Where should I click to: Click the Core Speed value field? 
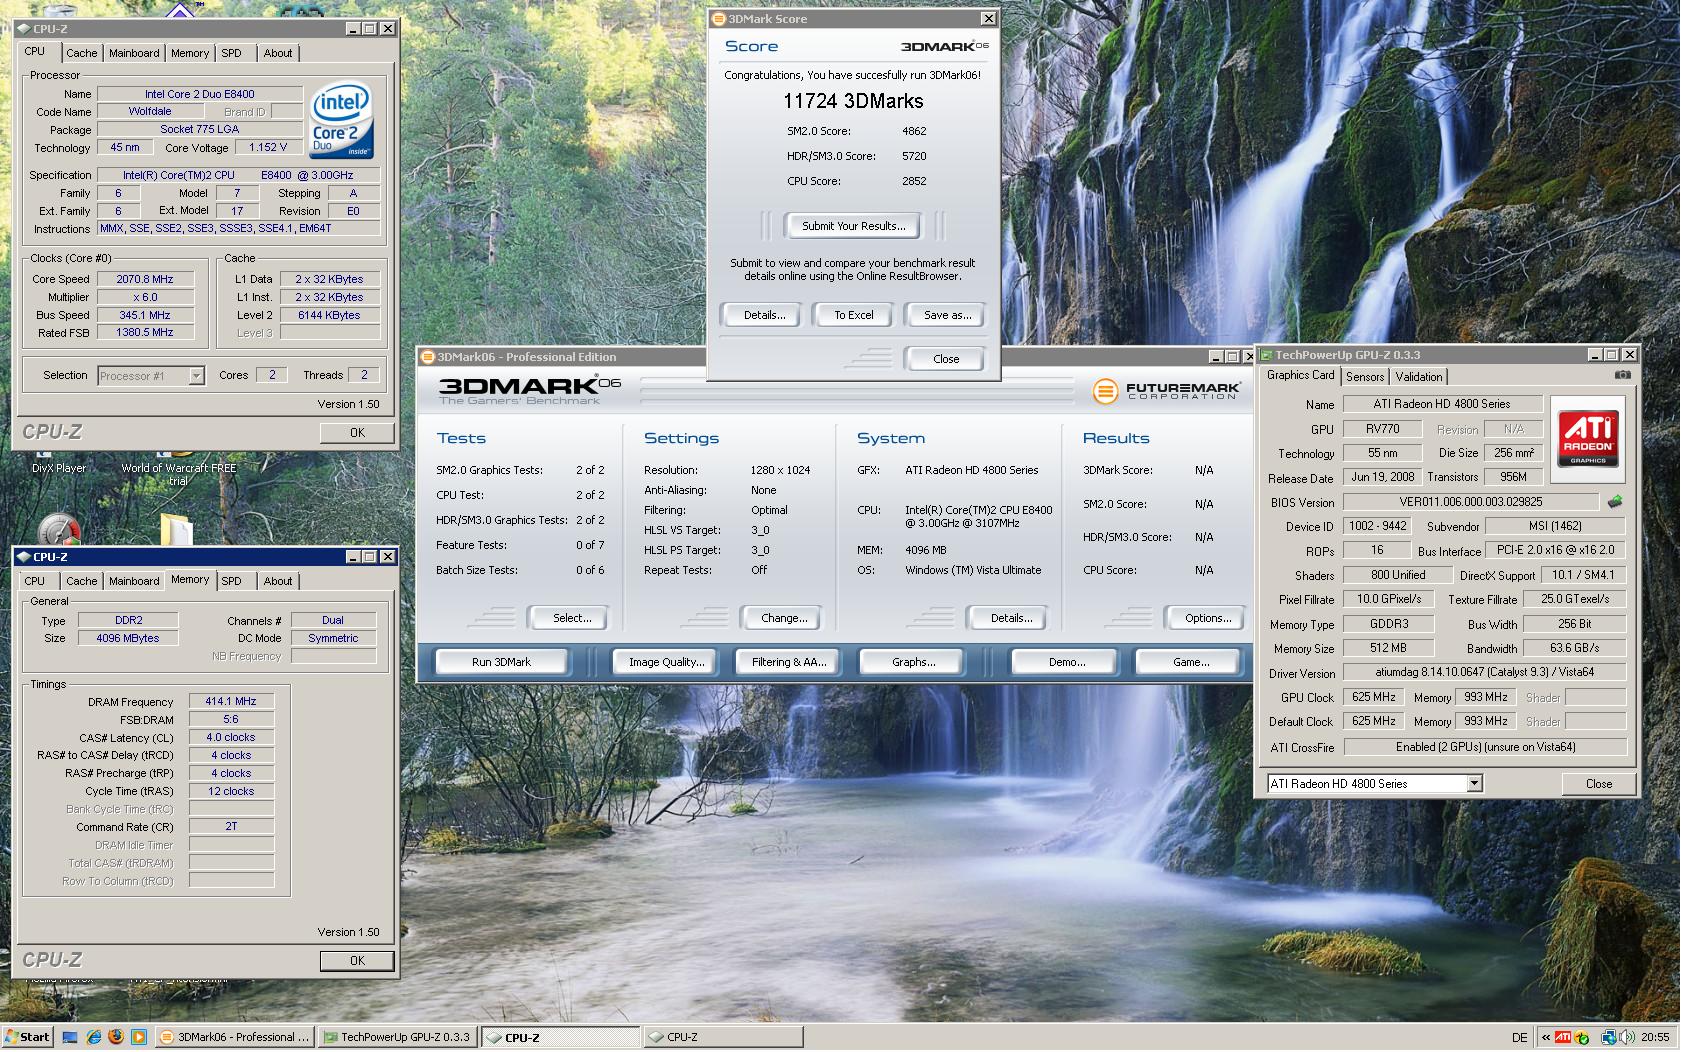(x=145, y=280)
